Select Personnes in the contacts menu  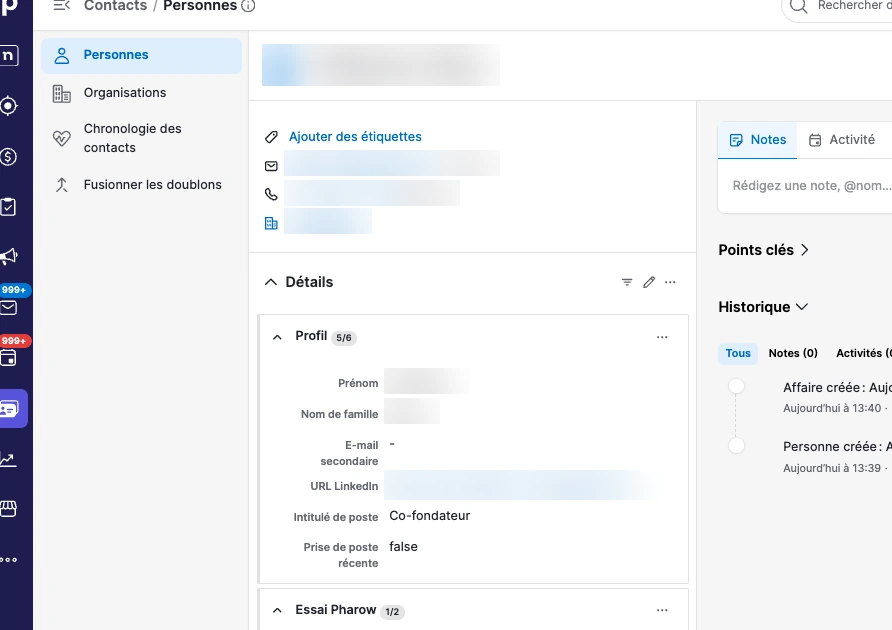(x=141, y=55)
